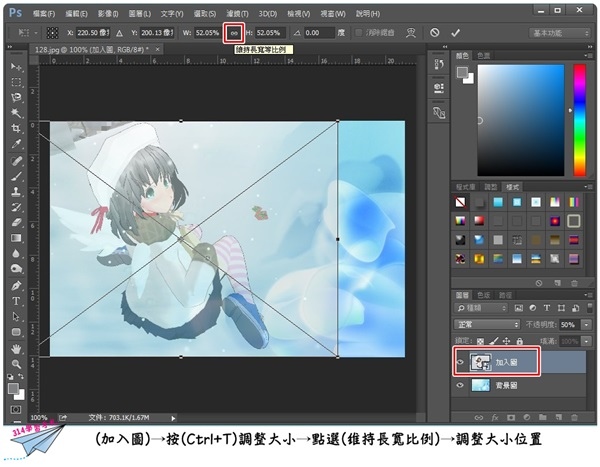Viewport: 600px width, 467px height.
Task: Open the 視窗(W) menu
Action: click(x=333, y=14)
